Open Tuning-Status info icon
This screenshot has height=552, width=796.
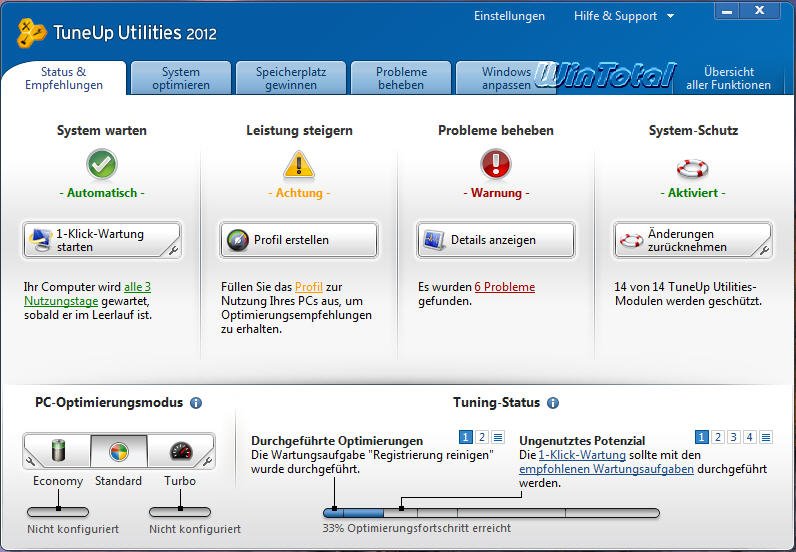tap(553, 403)
